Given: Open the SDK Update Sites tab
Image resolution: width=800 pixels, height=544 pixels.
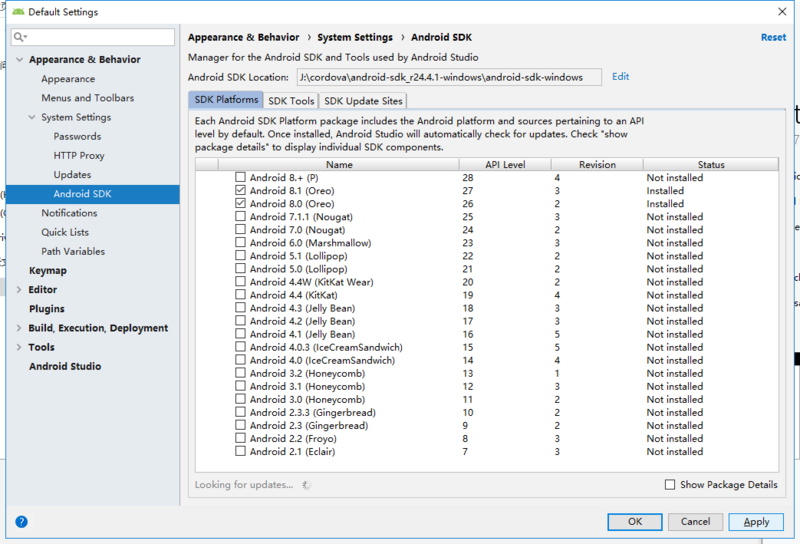Looking at the screenshot, I should [363, 101].
